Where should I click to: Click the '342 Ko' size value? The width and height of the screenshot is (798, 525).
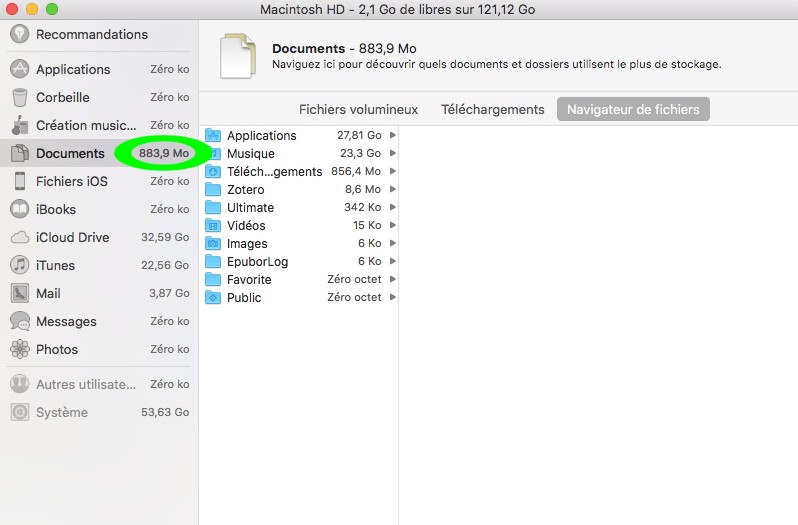362,207
